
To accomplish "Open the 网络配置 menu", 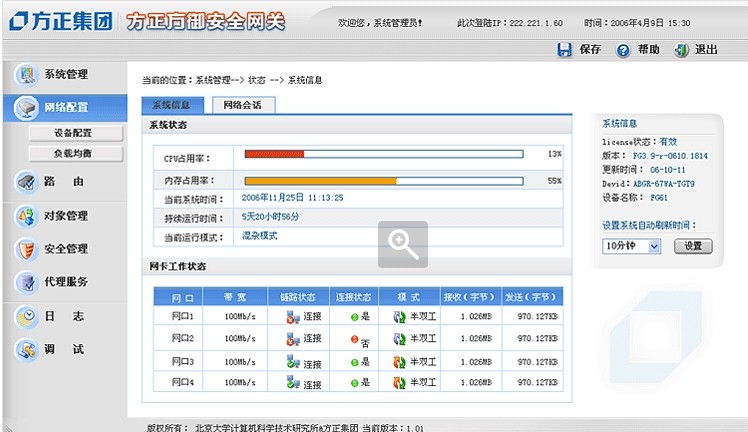I will pos(65,108).
